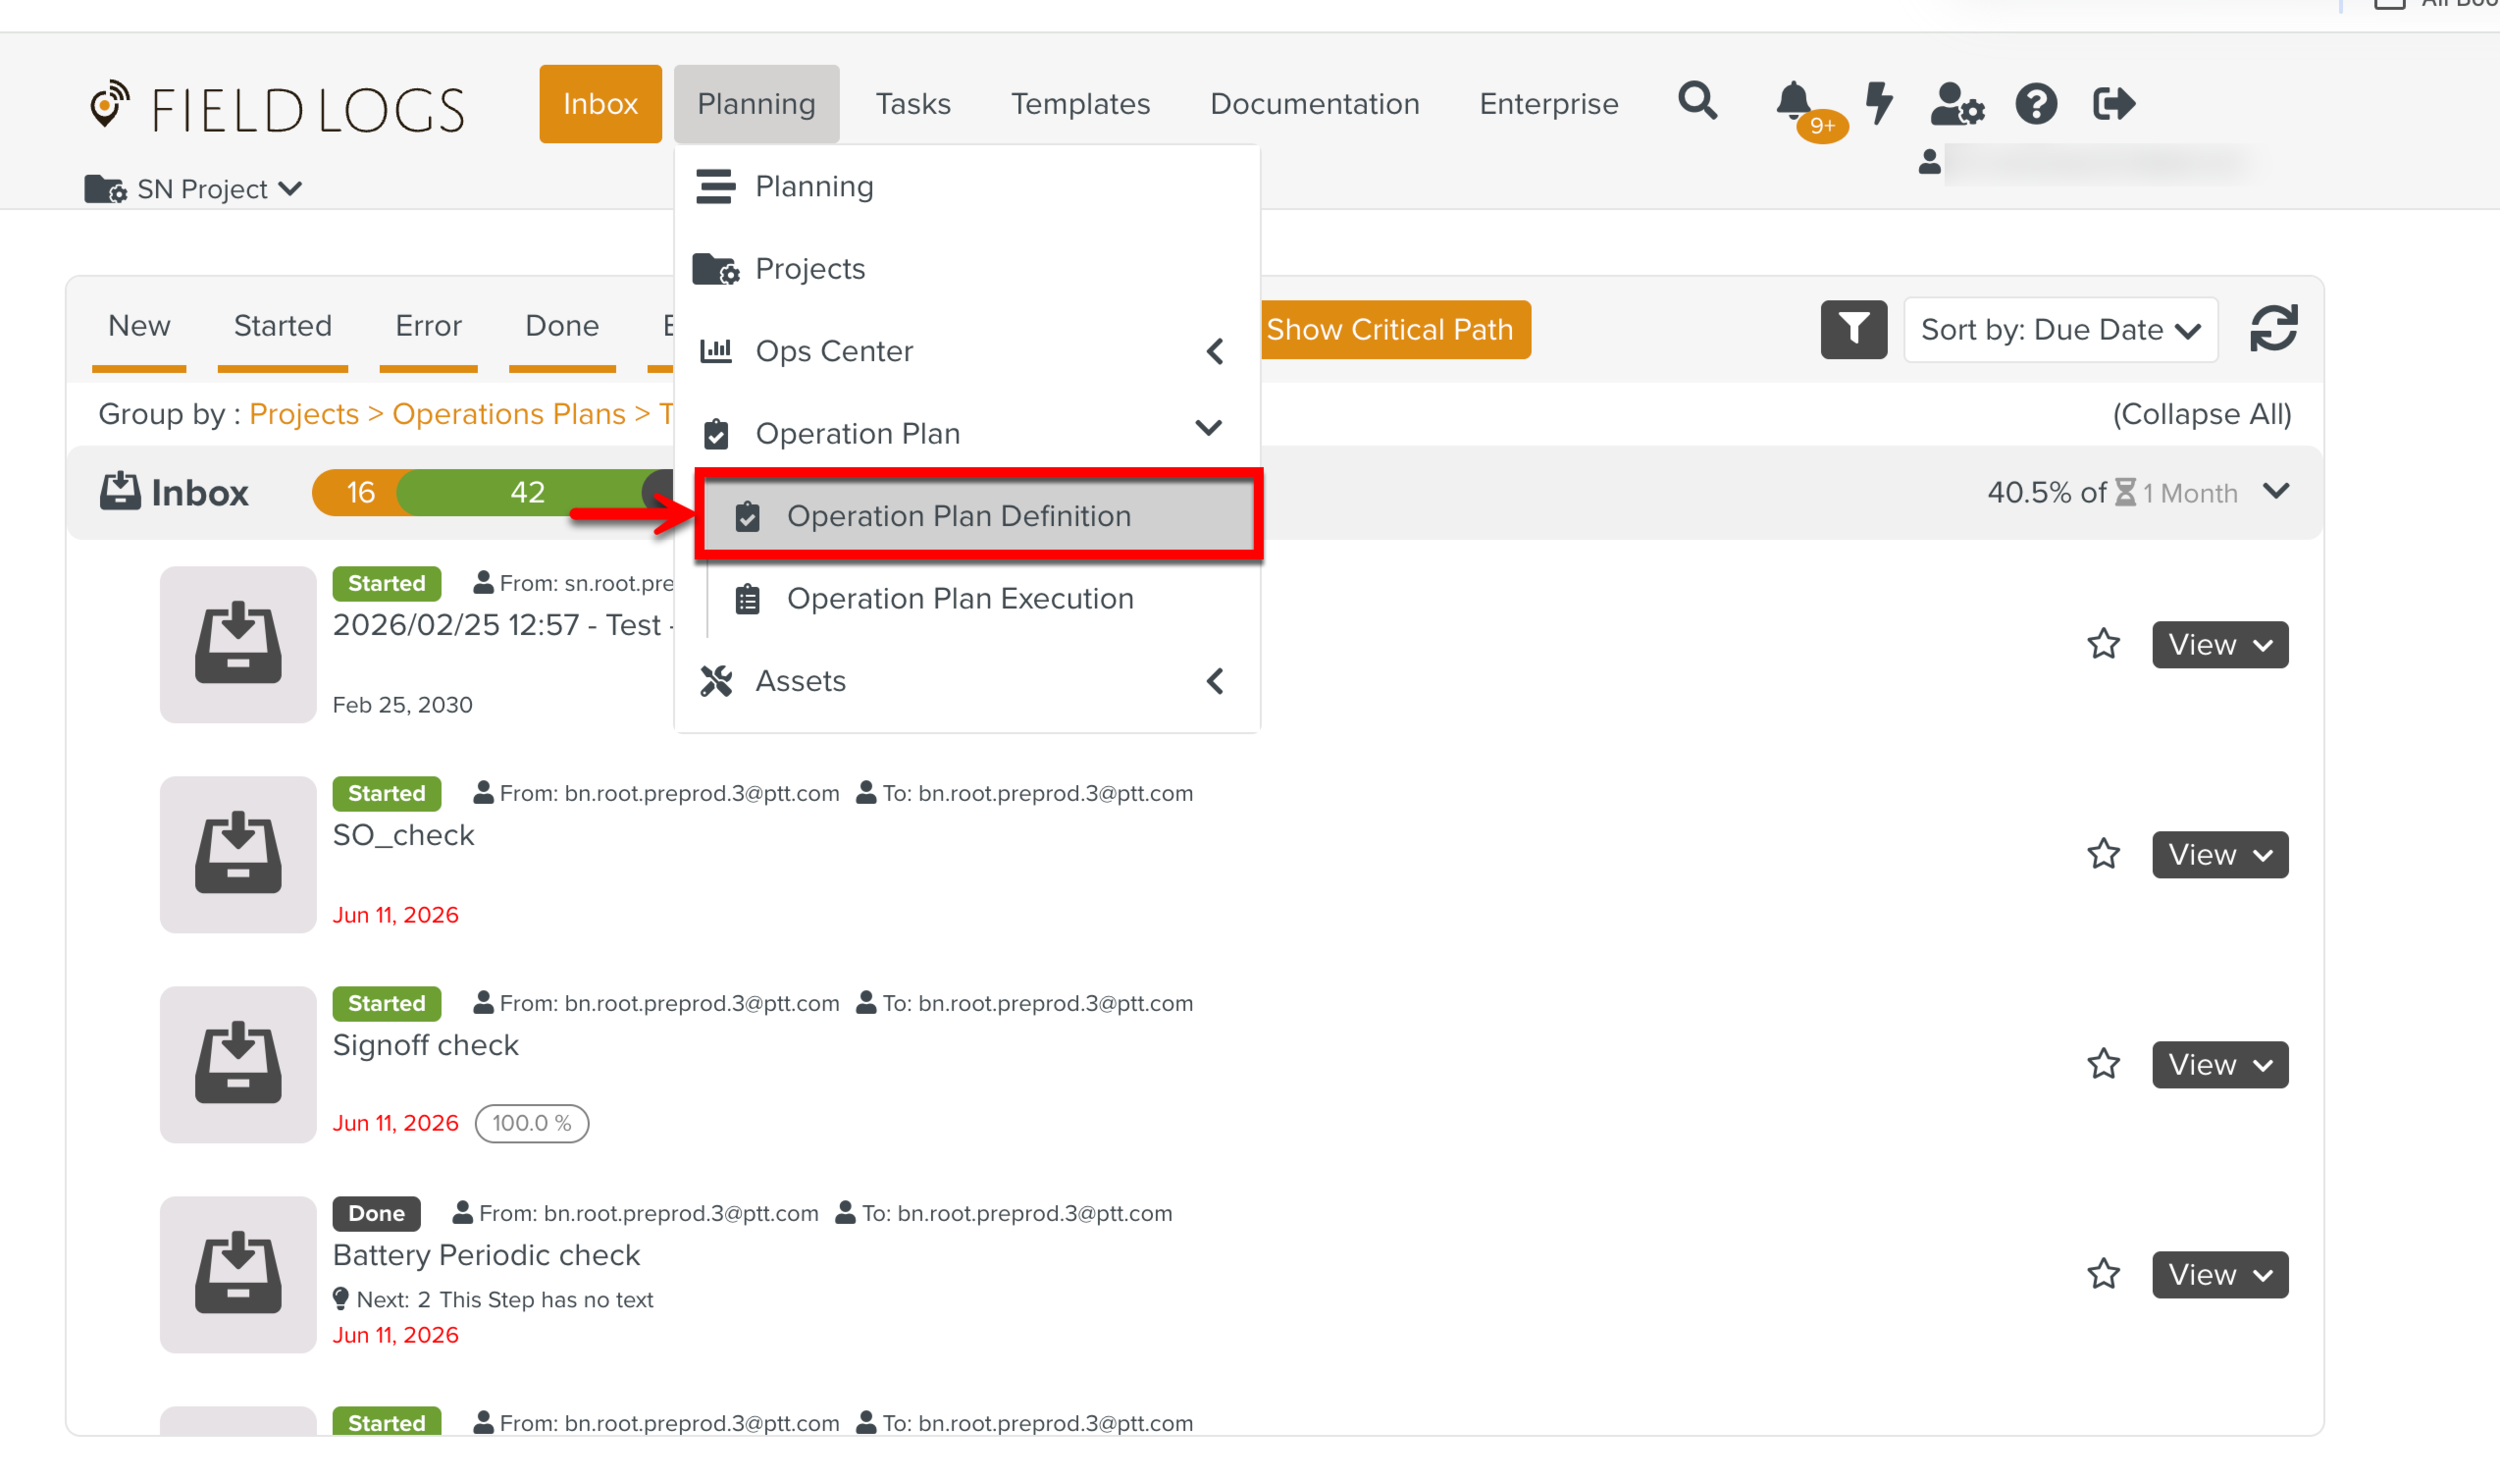The width and height of the screenshot is (2500, 1482).
Task: Click the Operation Plan Execution clipboard icon
Action: 747,598
